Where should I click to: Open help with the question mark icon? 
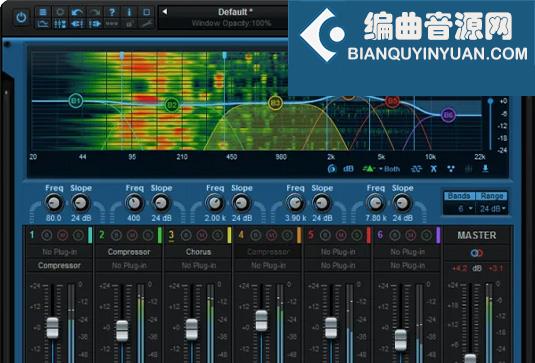pos(112,12)
